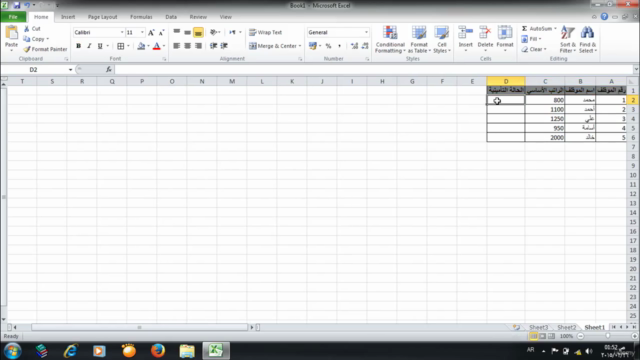Viewport: 640px width, 360px height.
Task: Open Merge & Center dropdown arrow
Action: (300, 46)
